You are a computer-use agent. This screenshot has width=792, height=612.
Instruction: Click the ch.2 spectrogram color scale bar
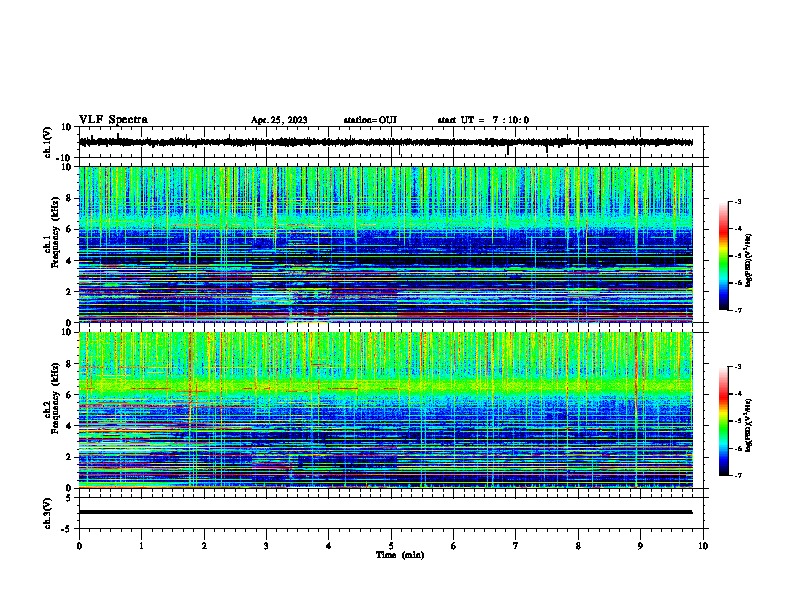point(724,421)
